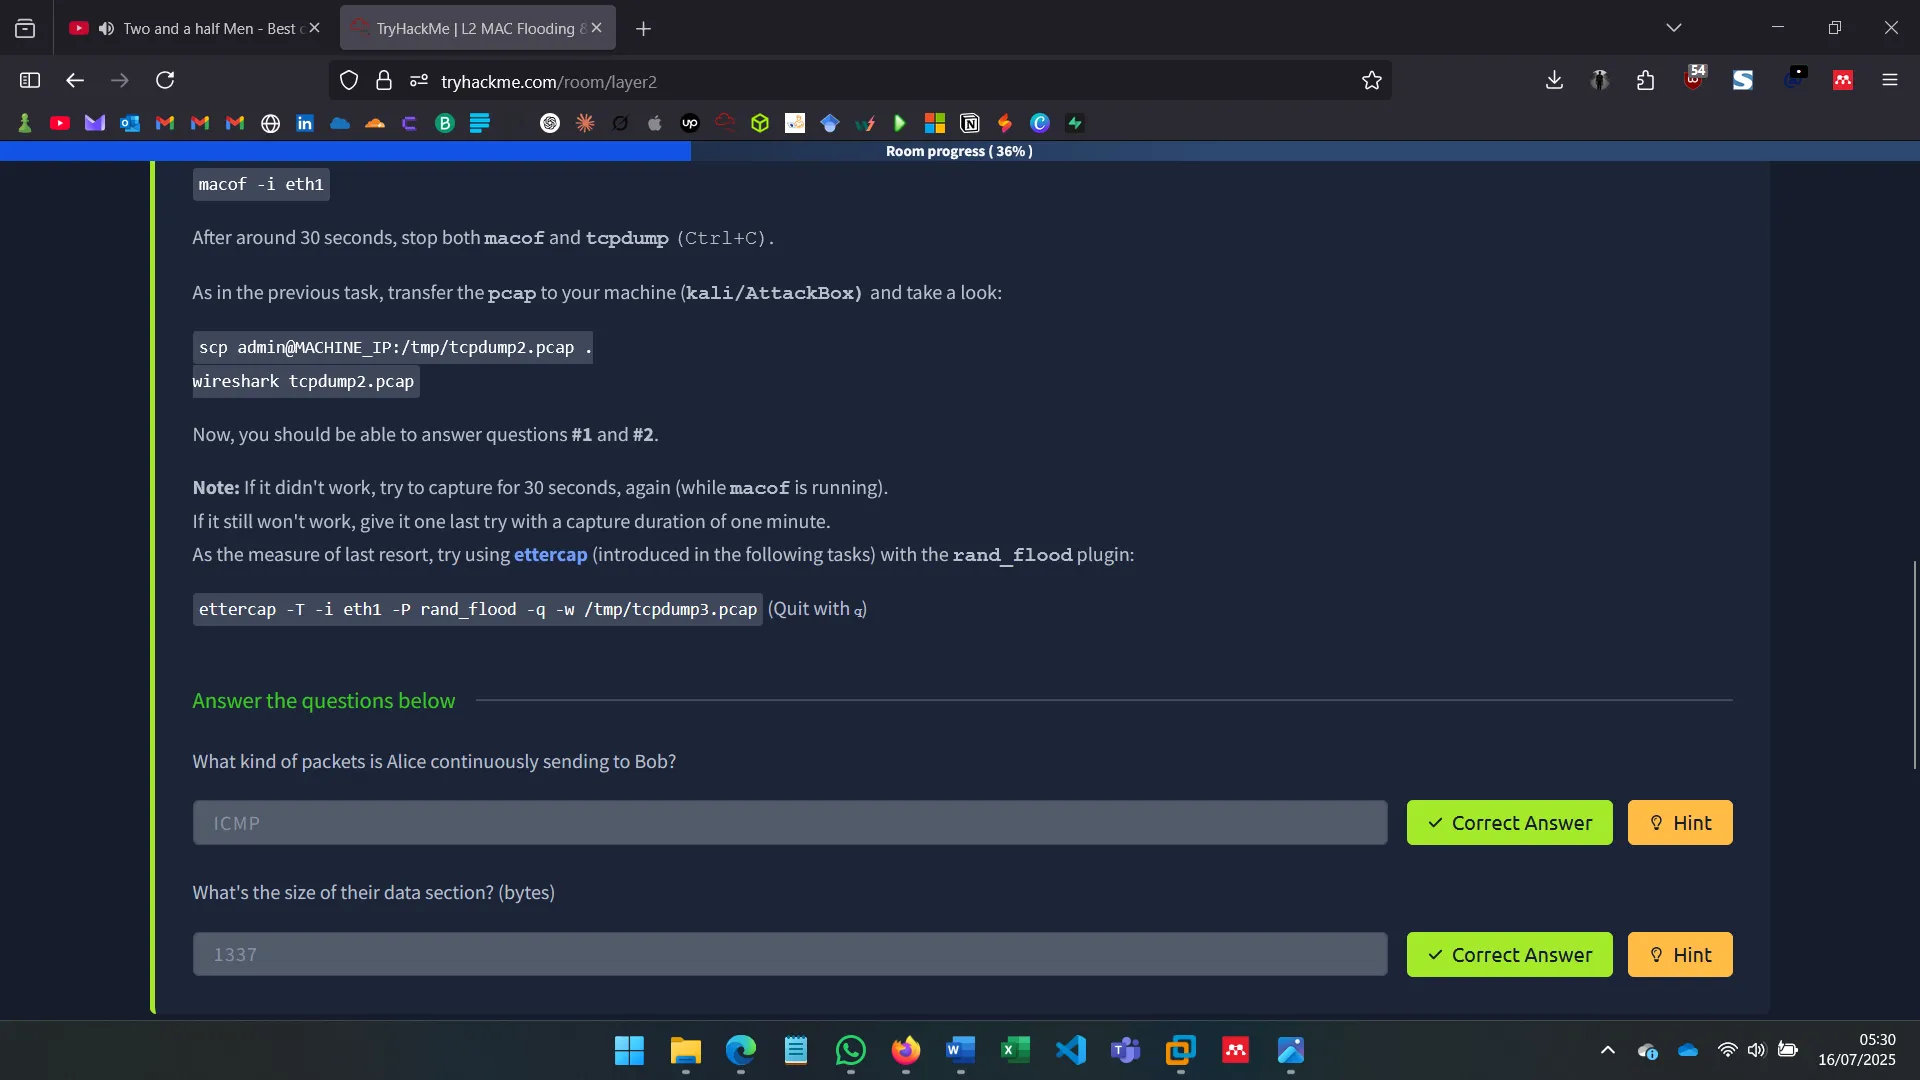
Task: Open the browser extensions puzzle-piece menu
Action: (1645, 80)
